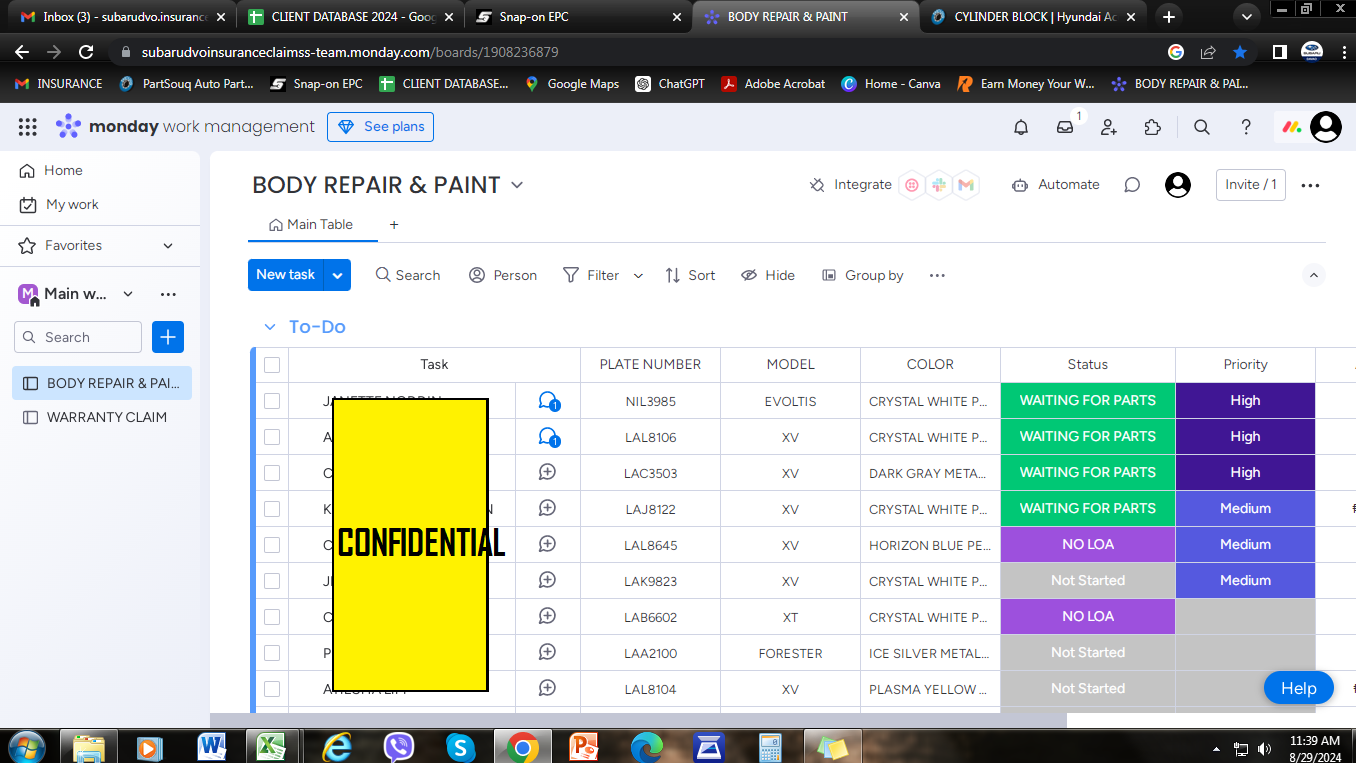Click the sidebar Search input field
This screenshot has width=1356, height=763.
click(x=78, y=337)
